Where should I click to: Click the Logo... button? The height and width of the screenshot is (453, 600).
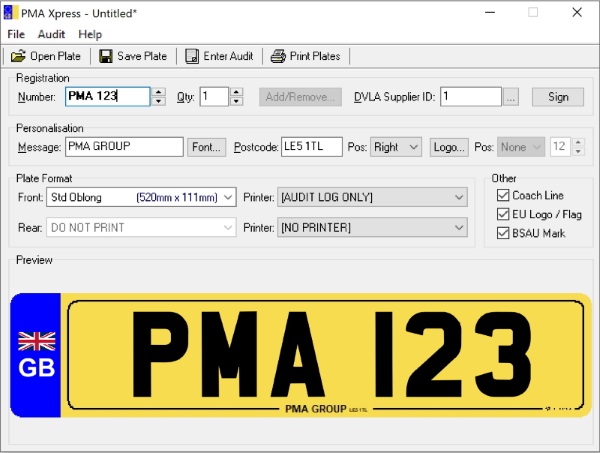tap(449, 147)
